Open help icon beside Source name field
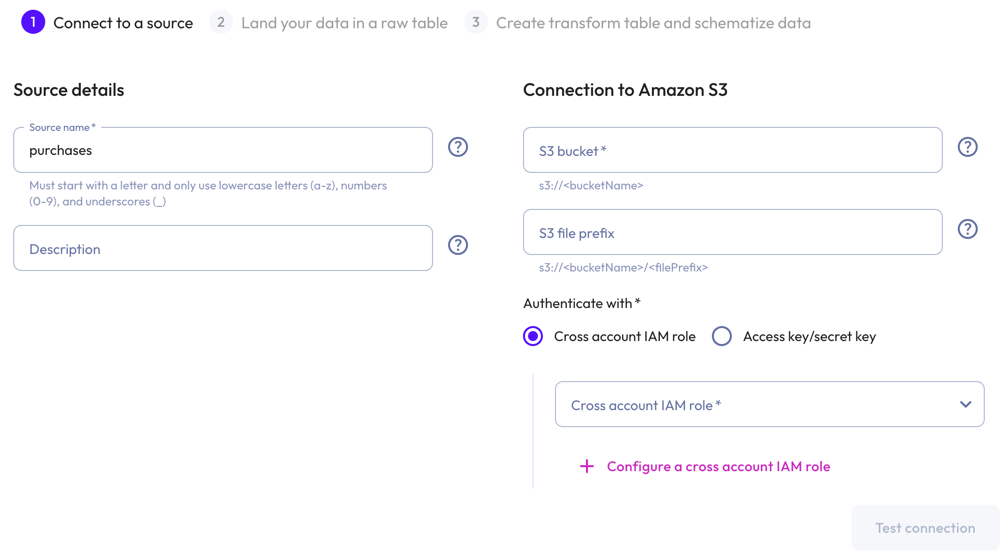Screen dimensions: 1008x560 (x=458, y=147)
